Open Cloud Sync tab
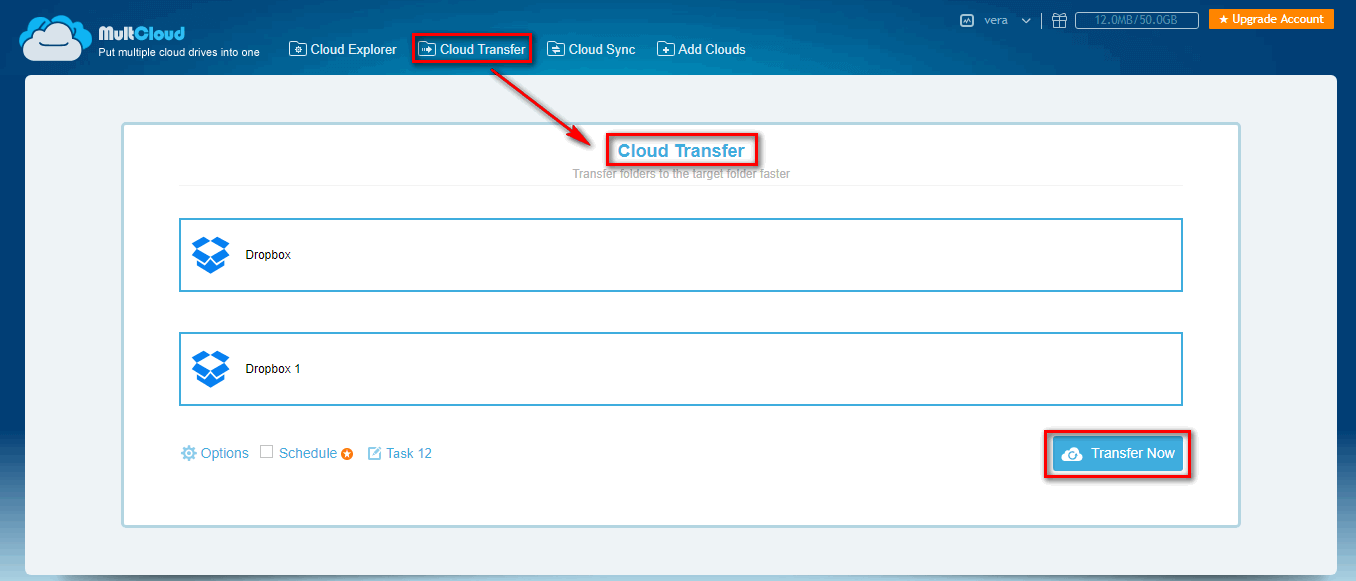Viewport: 1356px width, 581px height. pos(591,49)
